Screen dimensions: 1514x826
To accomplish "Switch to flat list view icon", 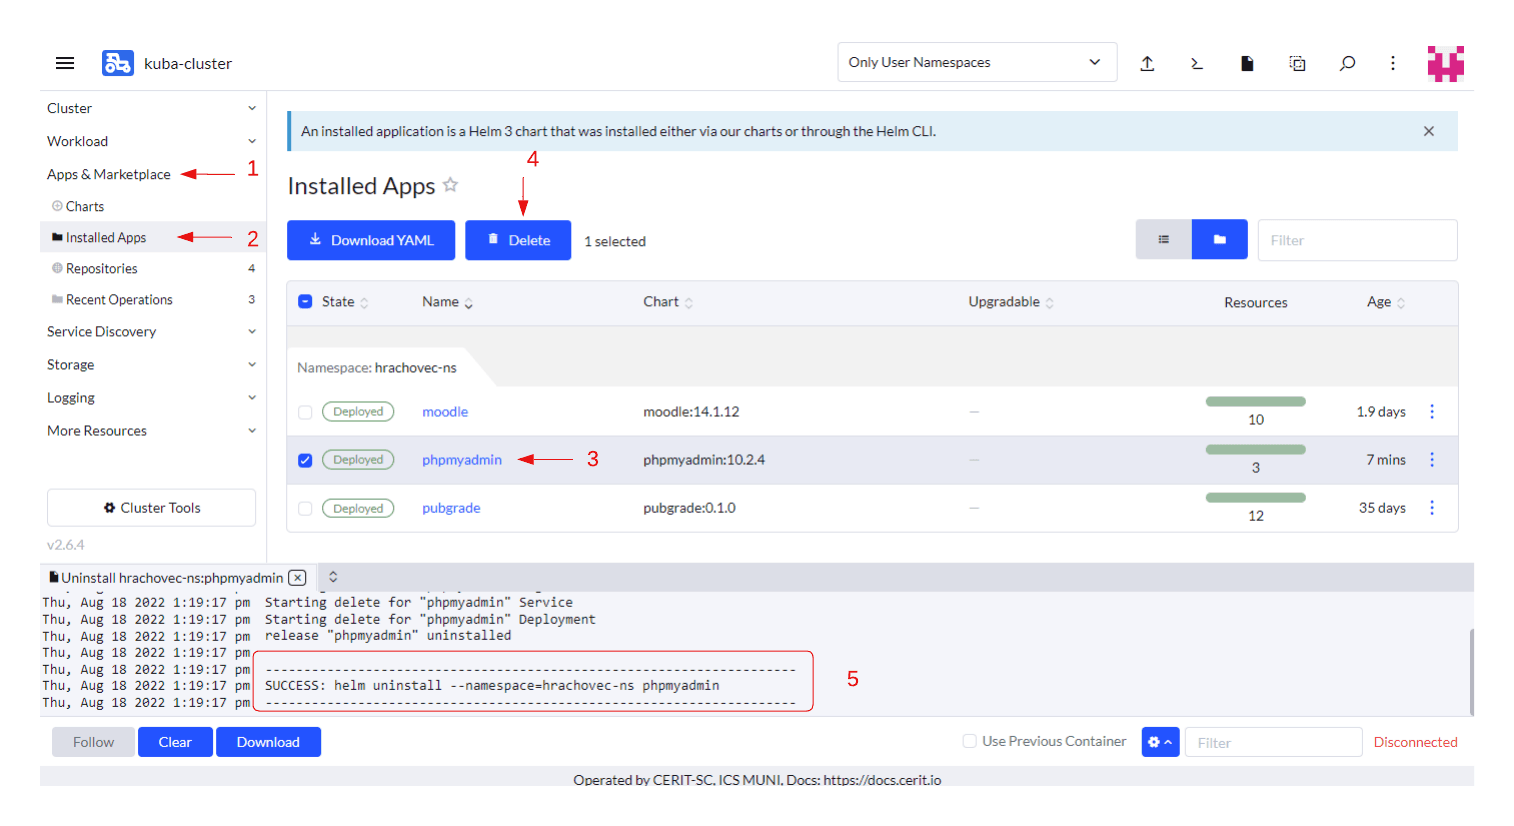I will [1164, 240].
